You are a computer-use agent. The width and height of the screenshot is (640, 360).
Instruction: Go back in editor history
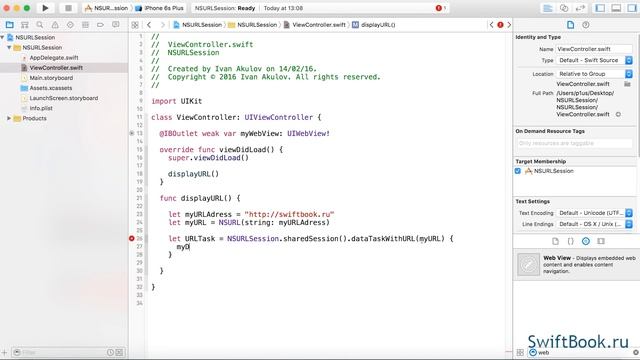(149, 25)
